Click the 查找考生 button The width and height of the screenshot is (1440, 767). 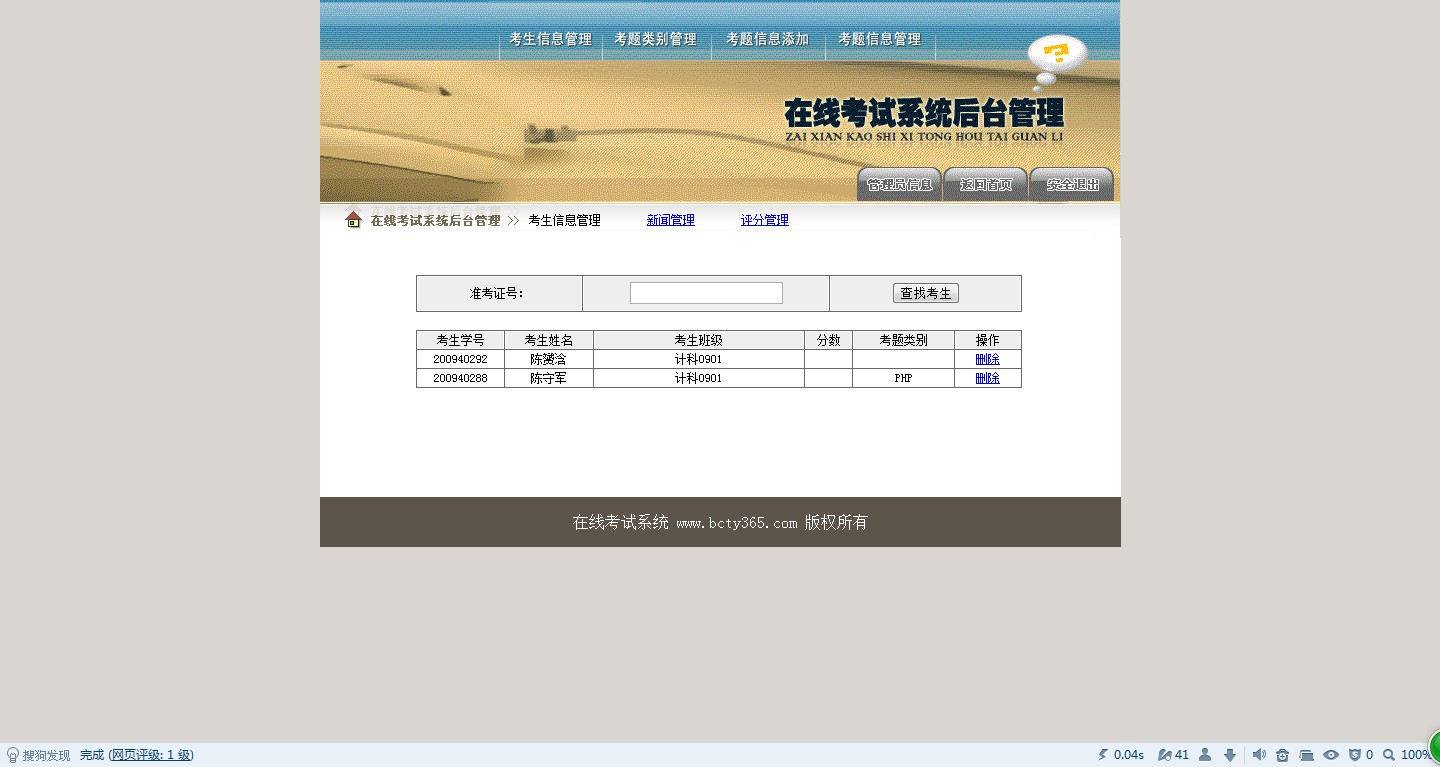pyautogui.click(x=925, y=293)
